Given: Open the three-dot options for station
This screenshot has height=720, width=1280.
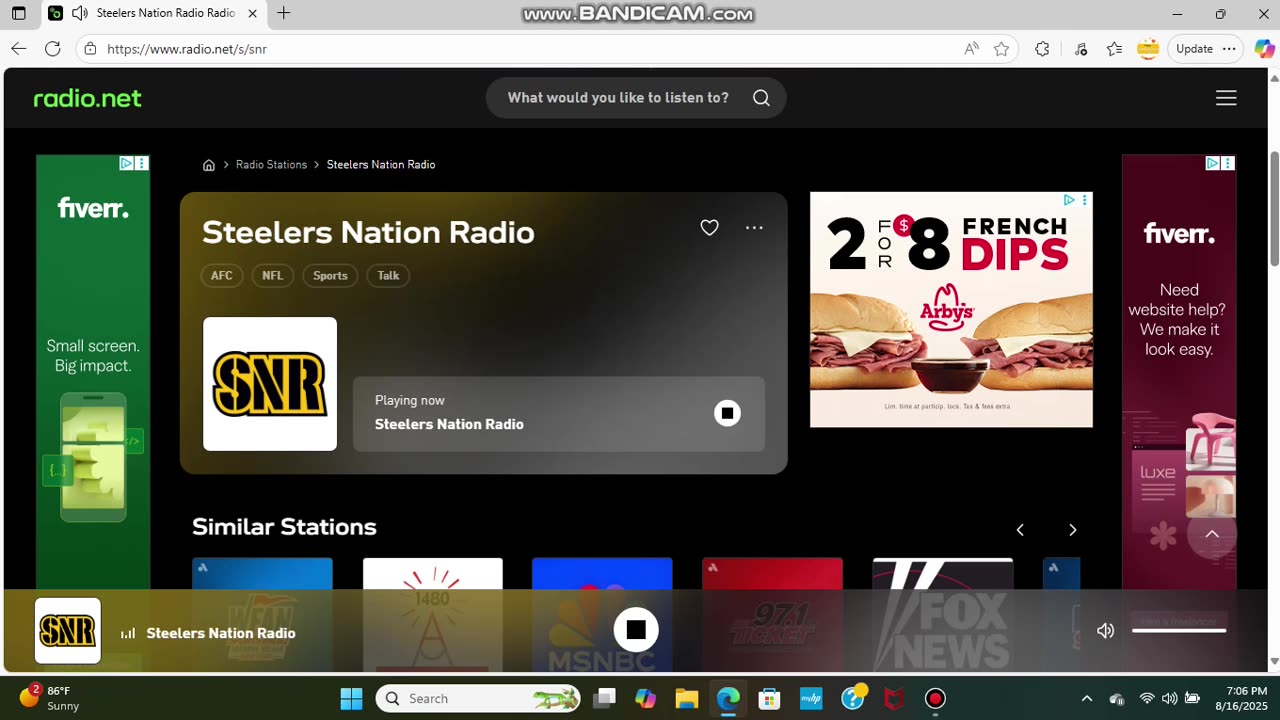Looking at the screenshot, I should coord(754,228).
